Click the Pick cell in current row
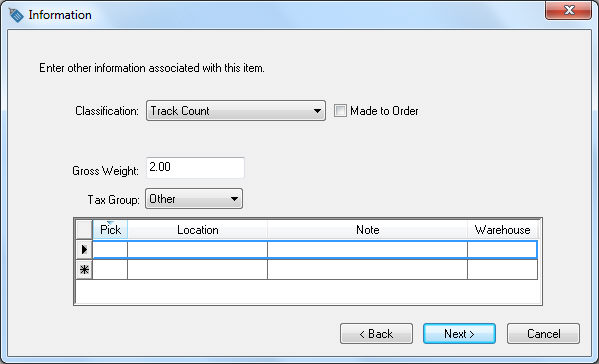 tap(110, 250)
